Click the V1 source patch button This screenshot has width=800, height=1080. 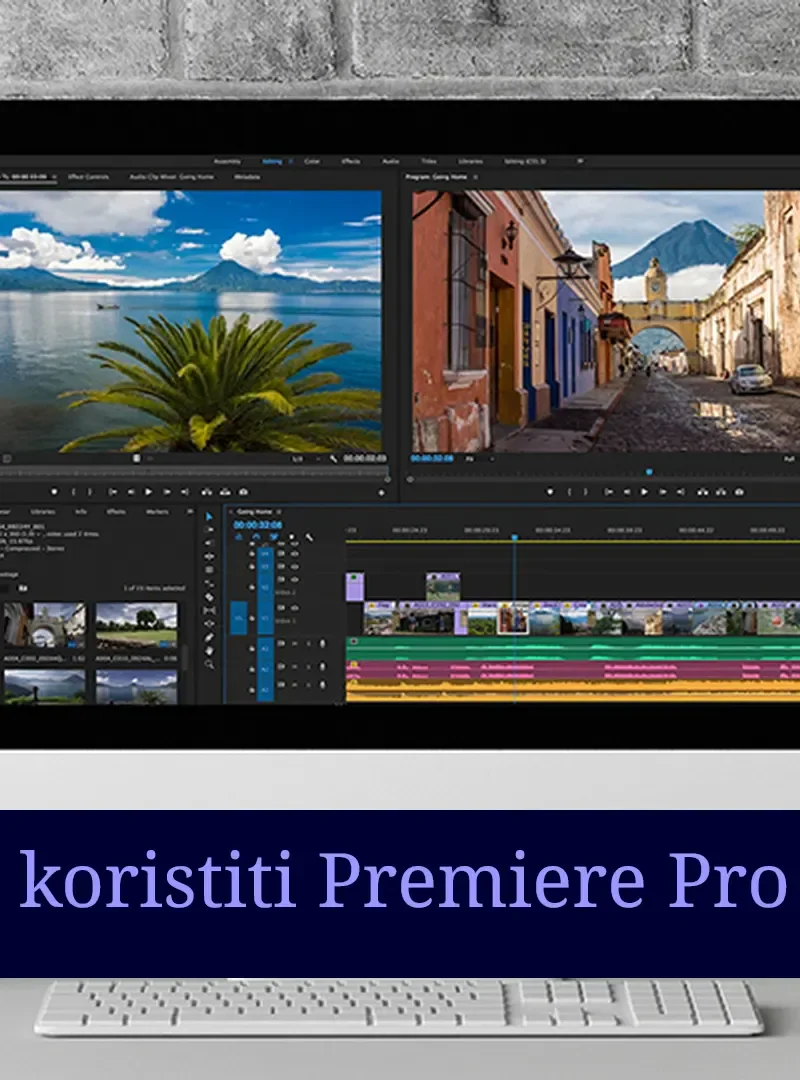[238, 619]
